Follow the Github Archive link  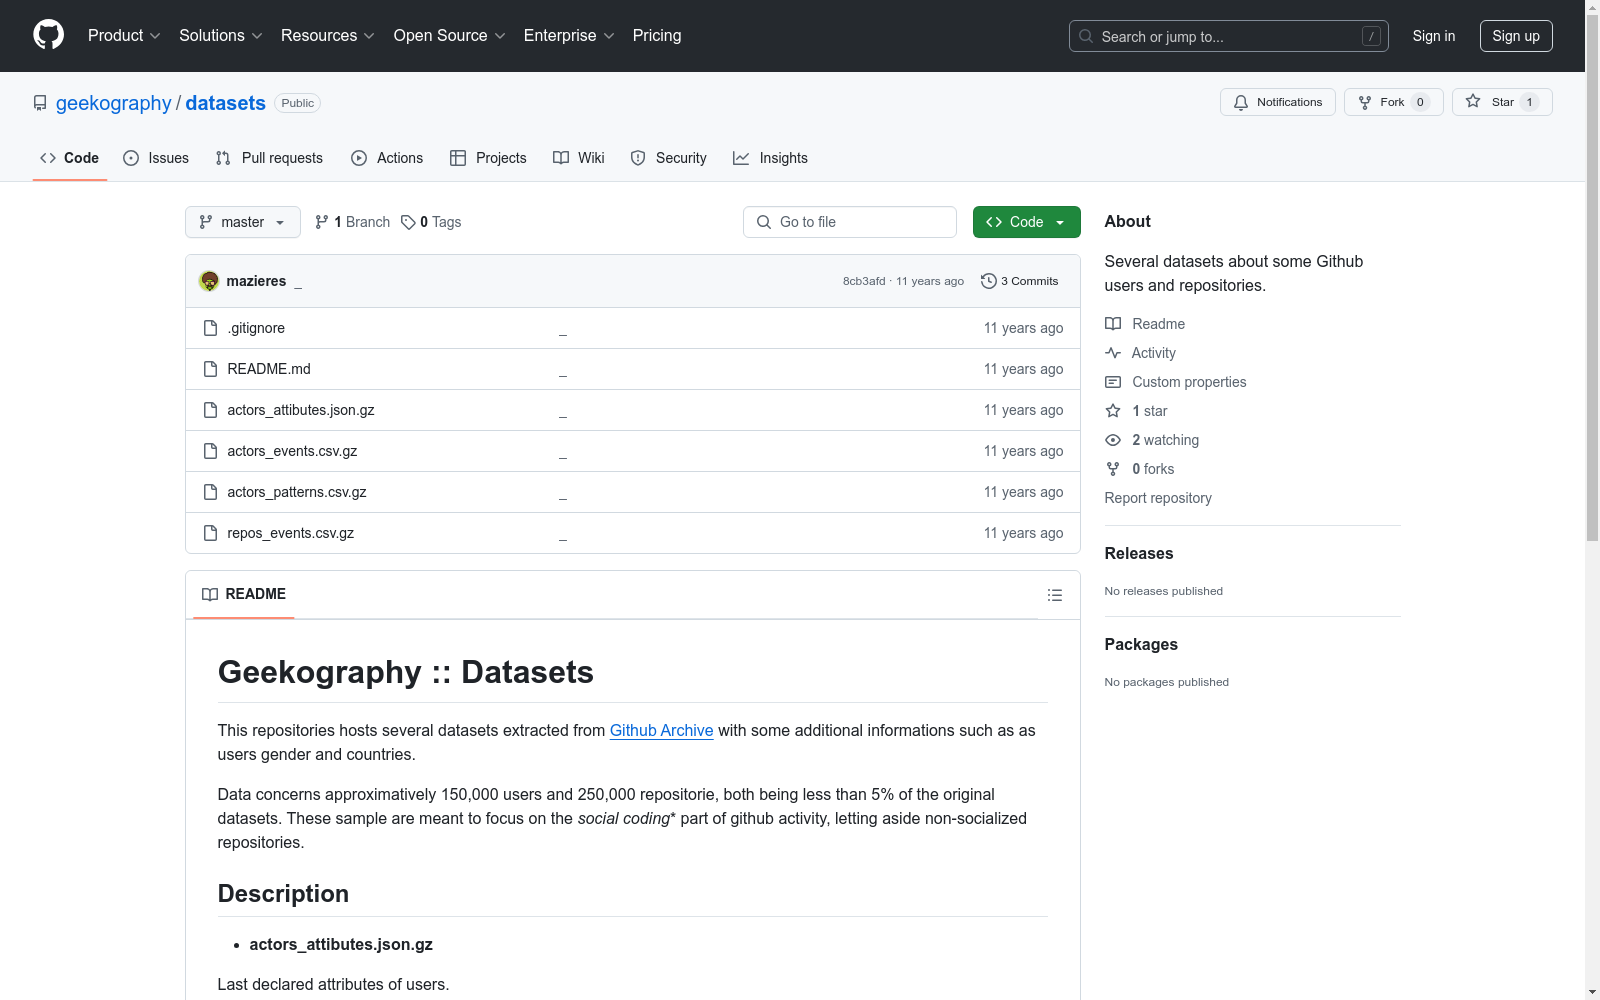coord(662,730)
